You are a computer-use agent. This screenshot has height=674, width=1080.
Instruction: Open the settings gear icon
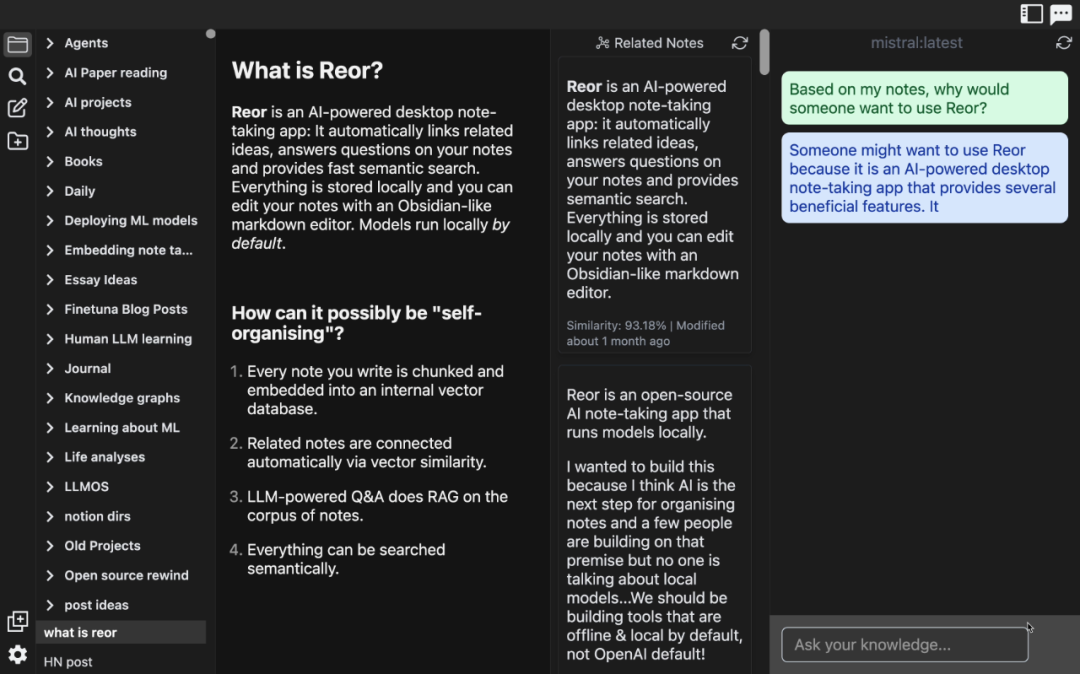click(x=17, y=654)
